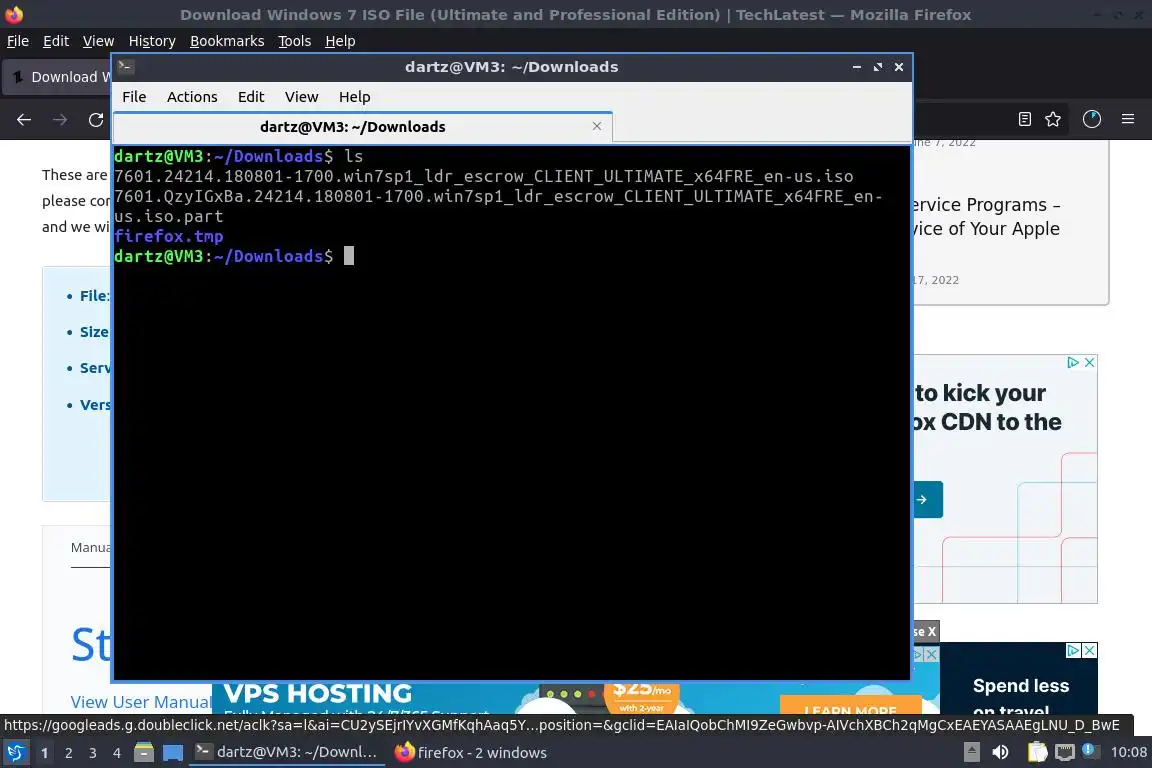Click the taskbar clock 10:08
The width and height of the screenshot is (1152, 768).
pos(1128,753)
